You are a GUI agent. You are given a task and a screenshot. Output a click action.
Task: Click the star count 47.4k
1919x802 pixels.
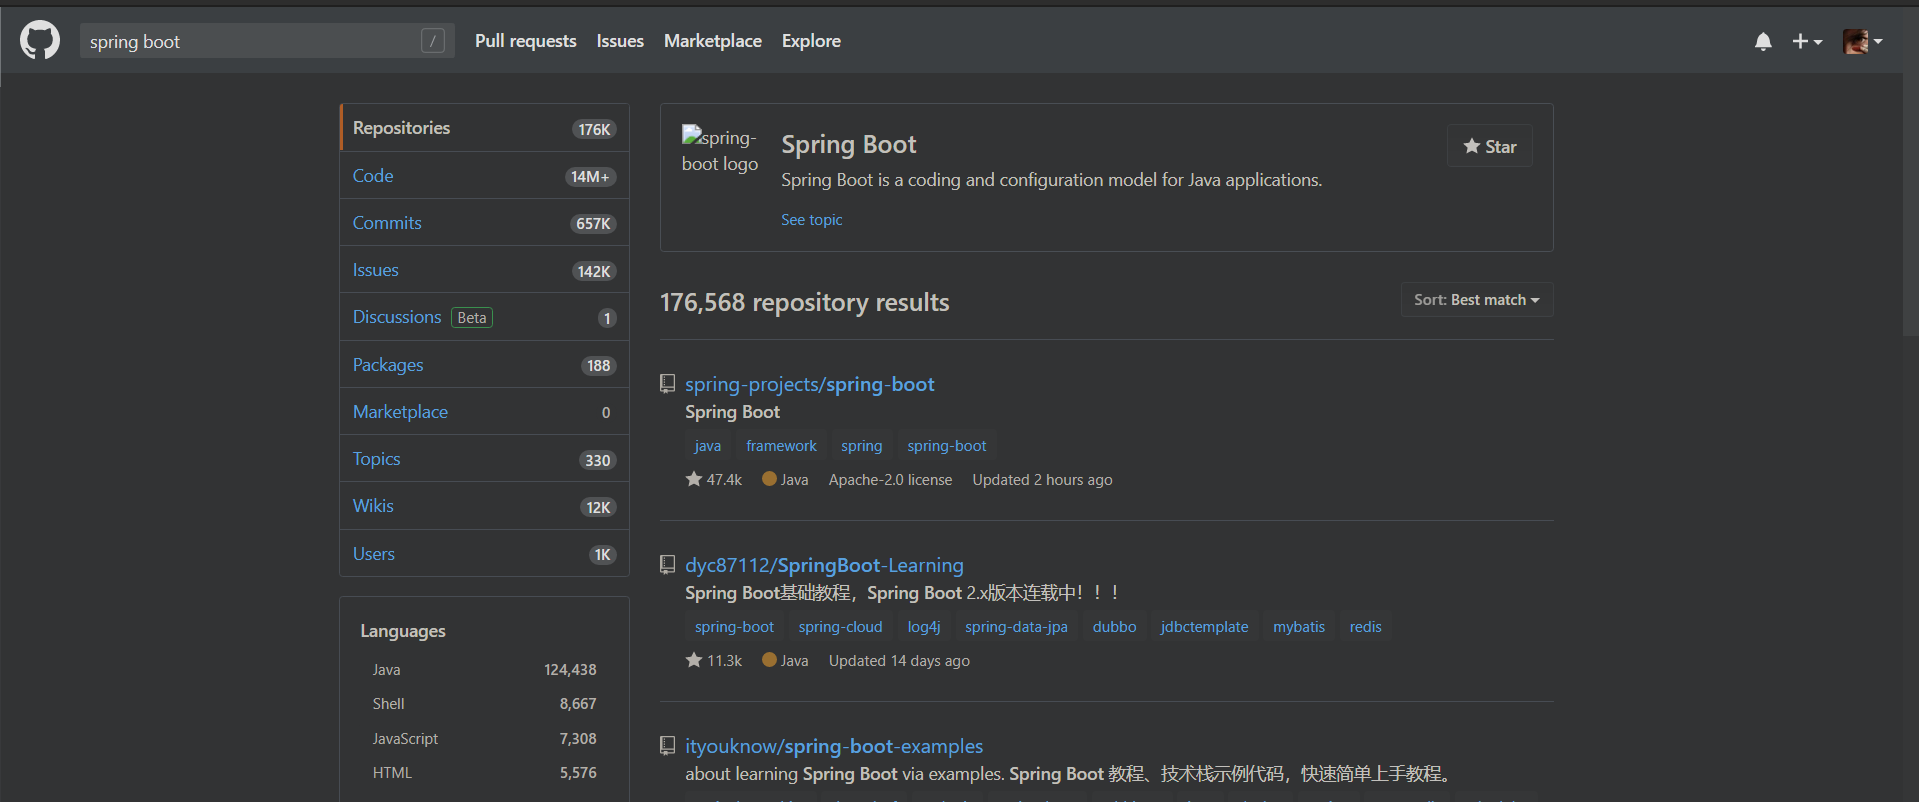(x=714, y=480)
